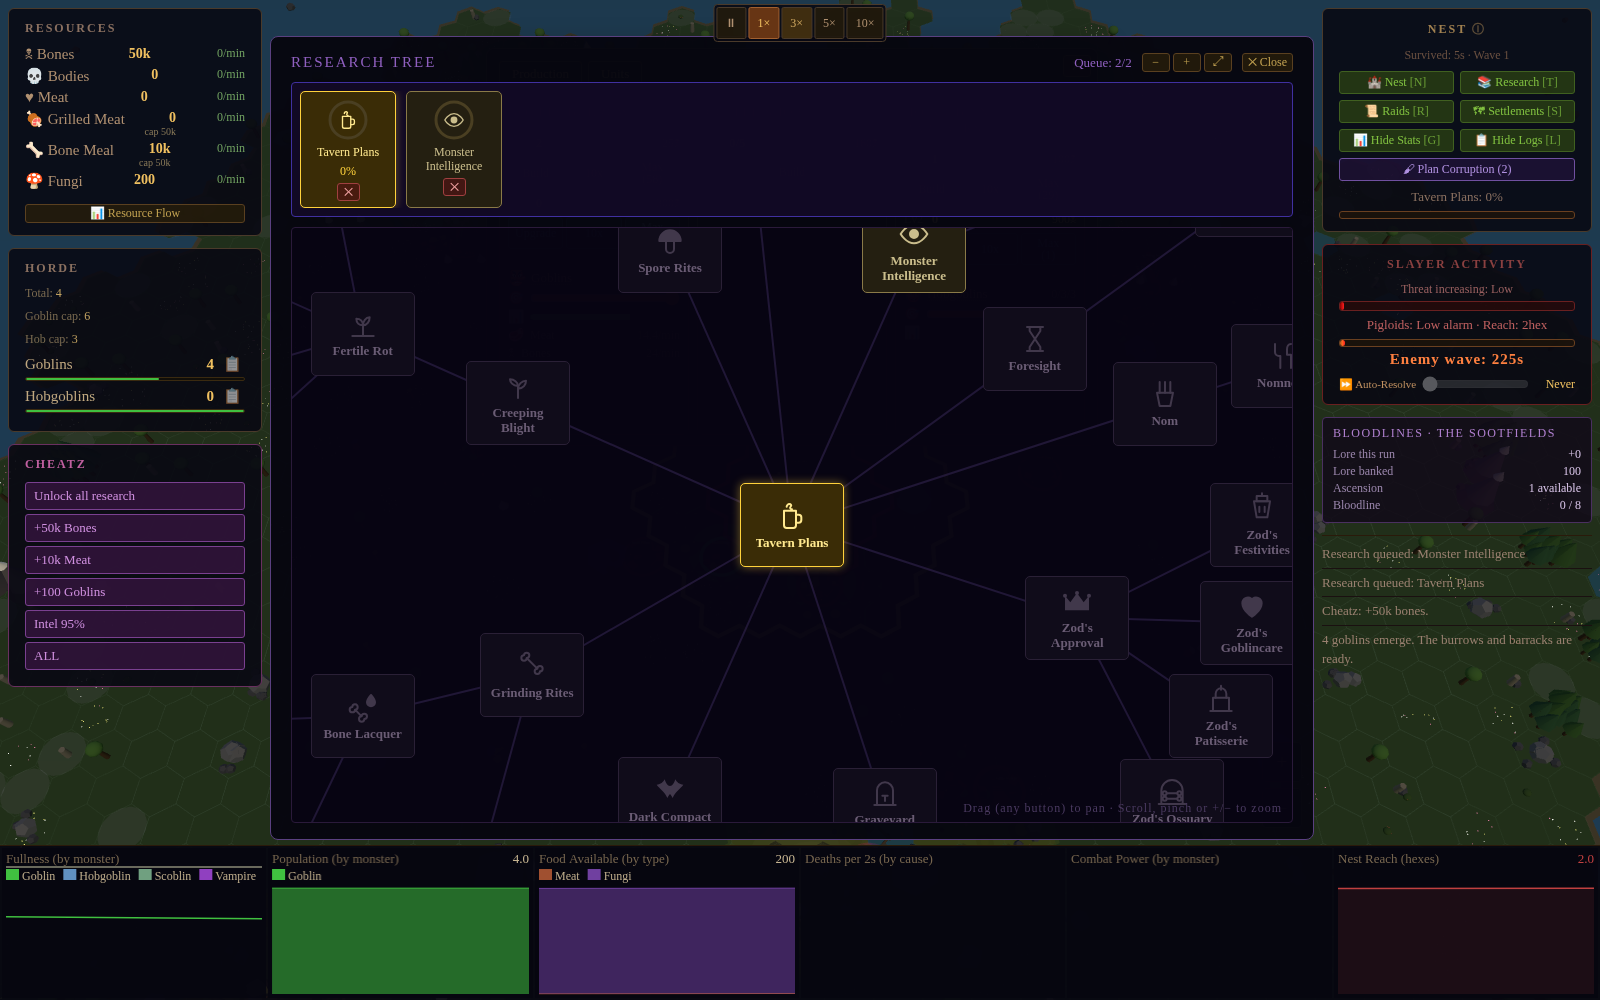Click Unlock all research cheat
Viewport: 1600px width, 1000px height.
[x=135, y=496]
